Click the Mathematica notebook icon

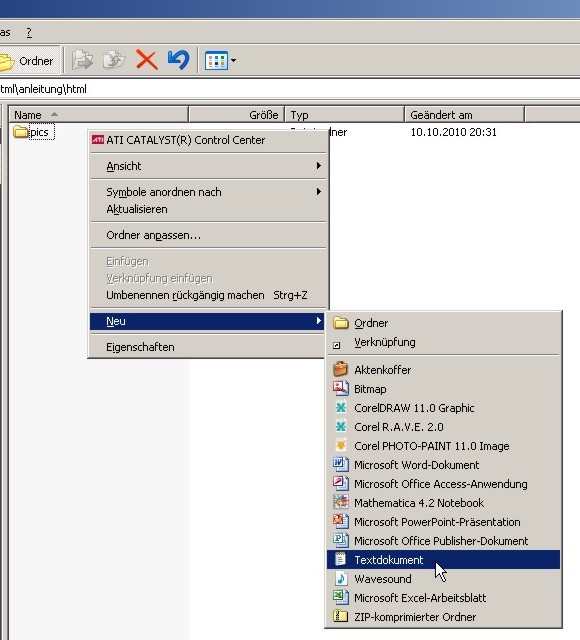(340, 502)
